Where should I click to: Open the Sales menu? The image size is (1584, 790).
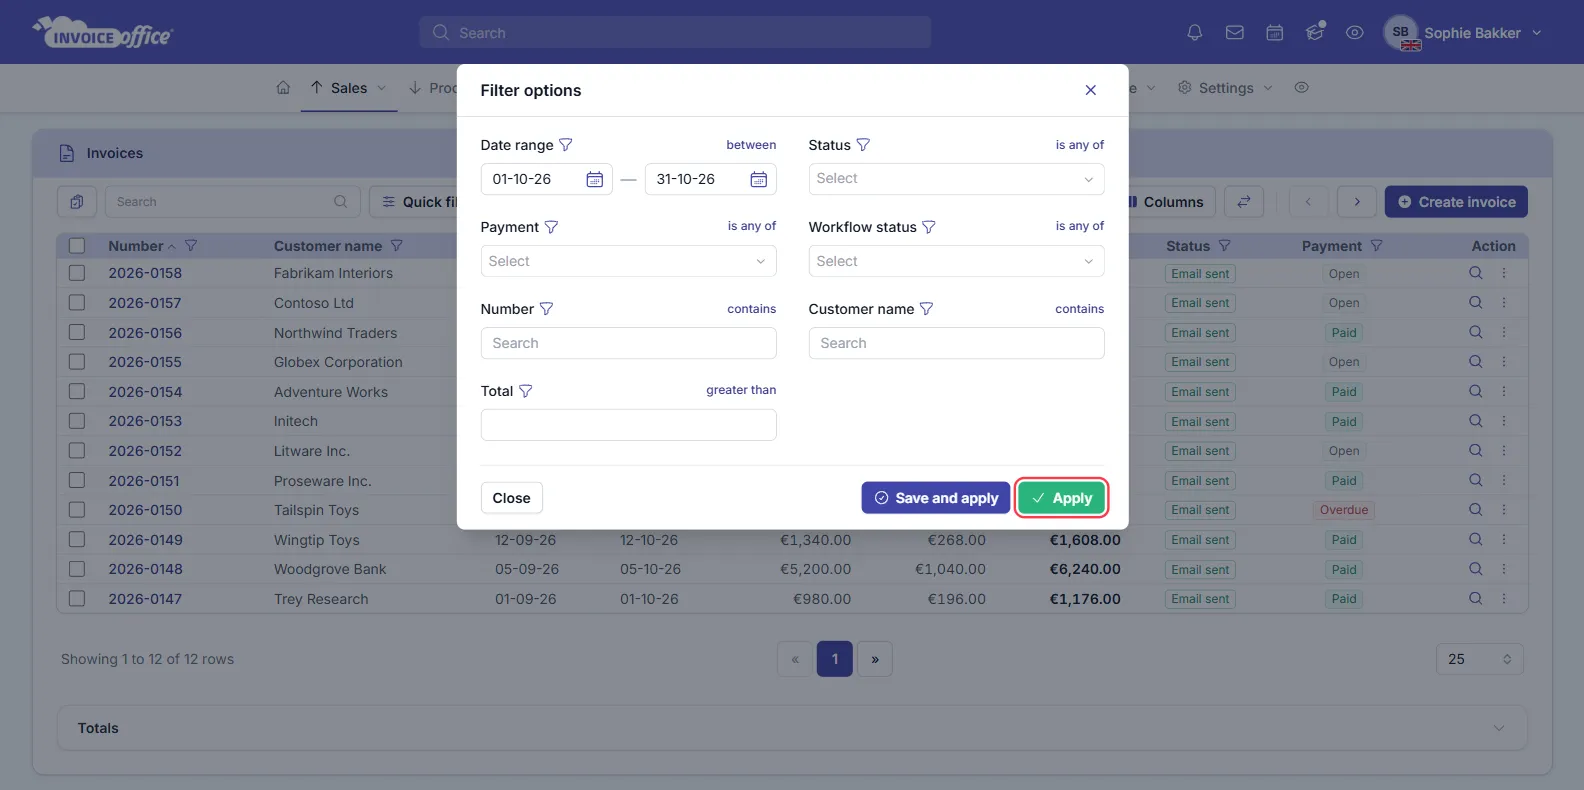pos(349,88)
